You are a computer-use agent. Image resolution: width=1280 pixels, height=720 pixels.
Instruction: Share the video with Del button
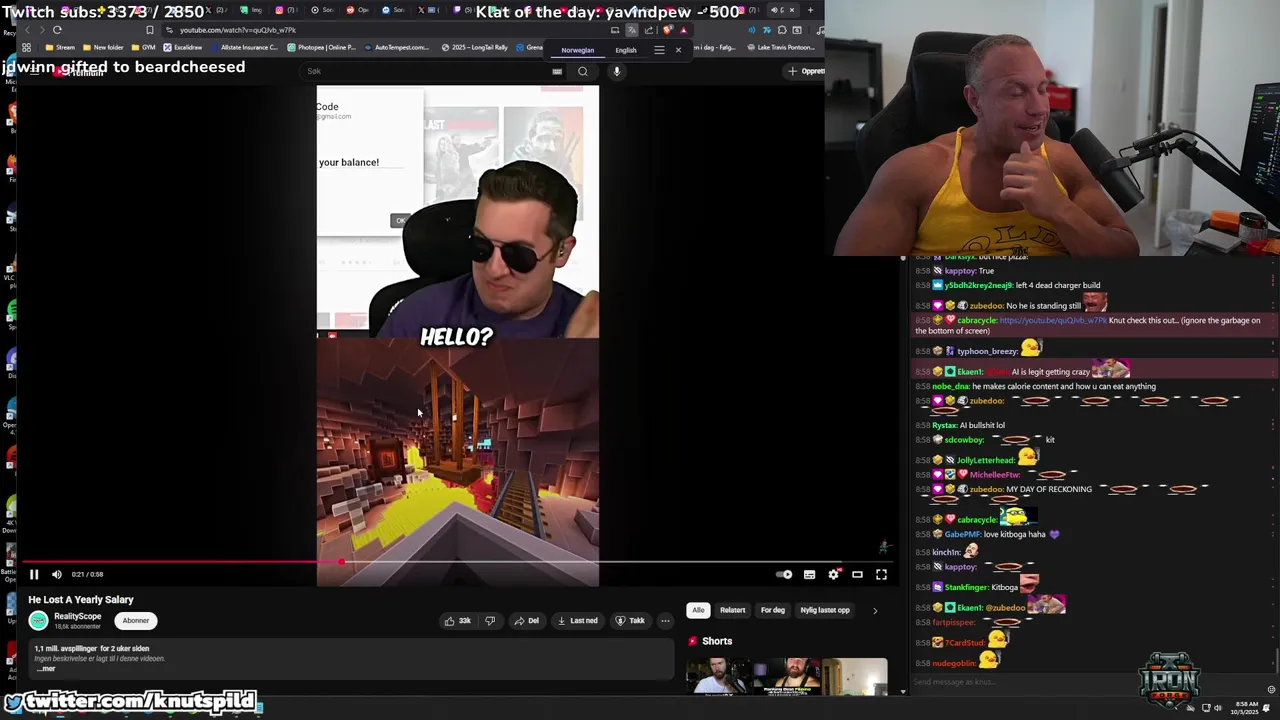[x=526, y=621]
